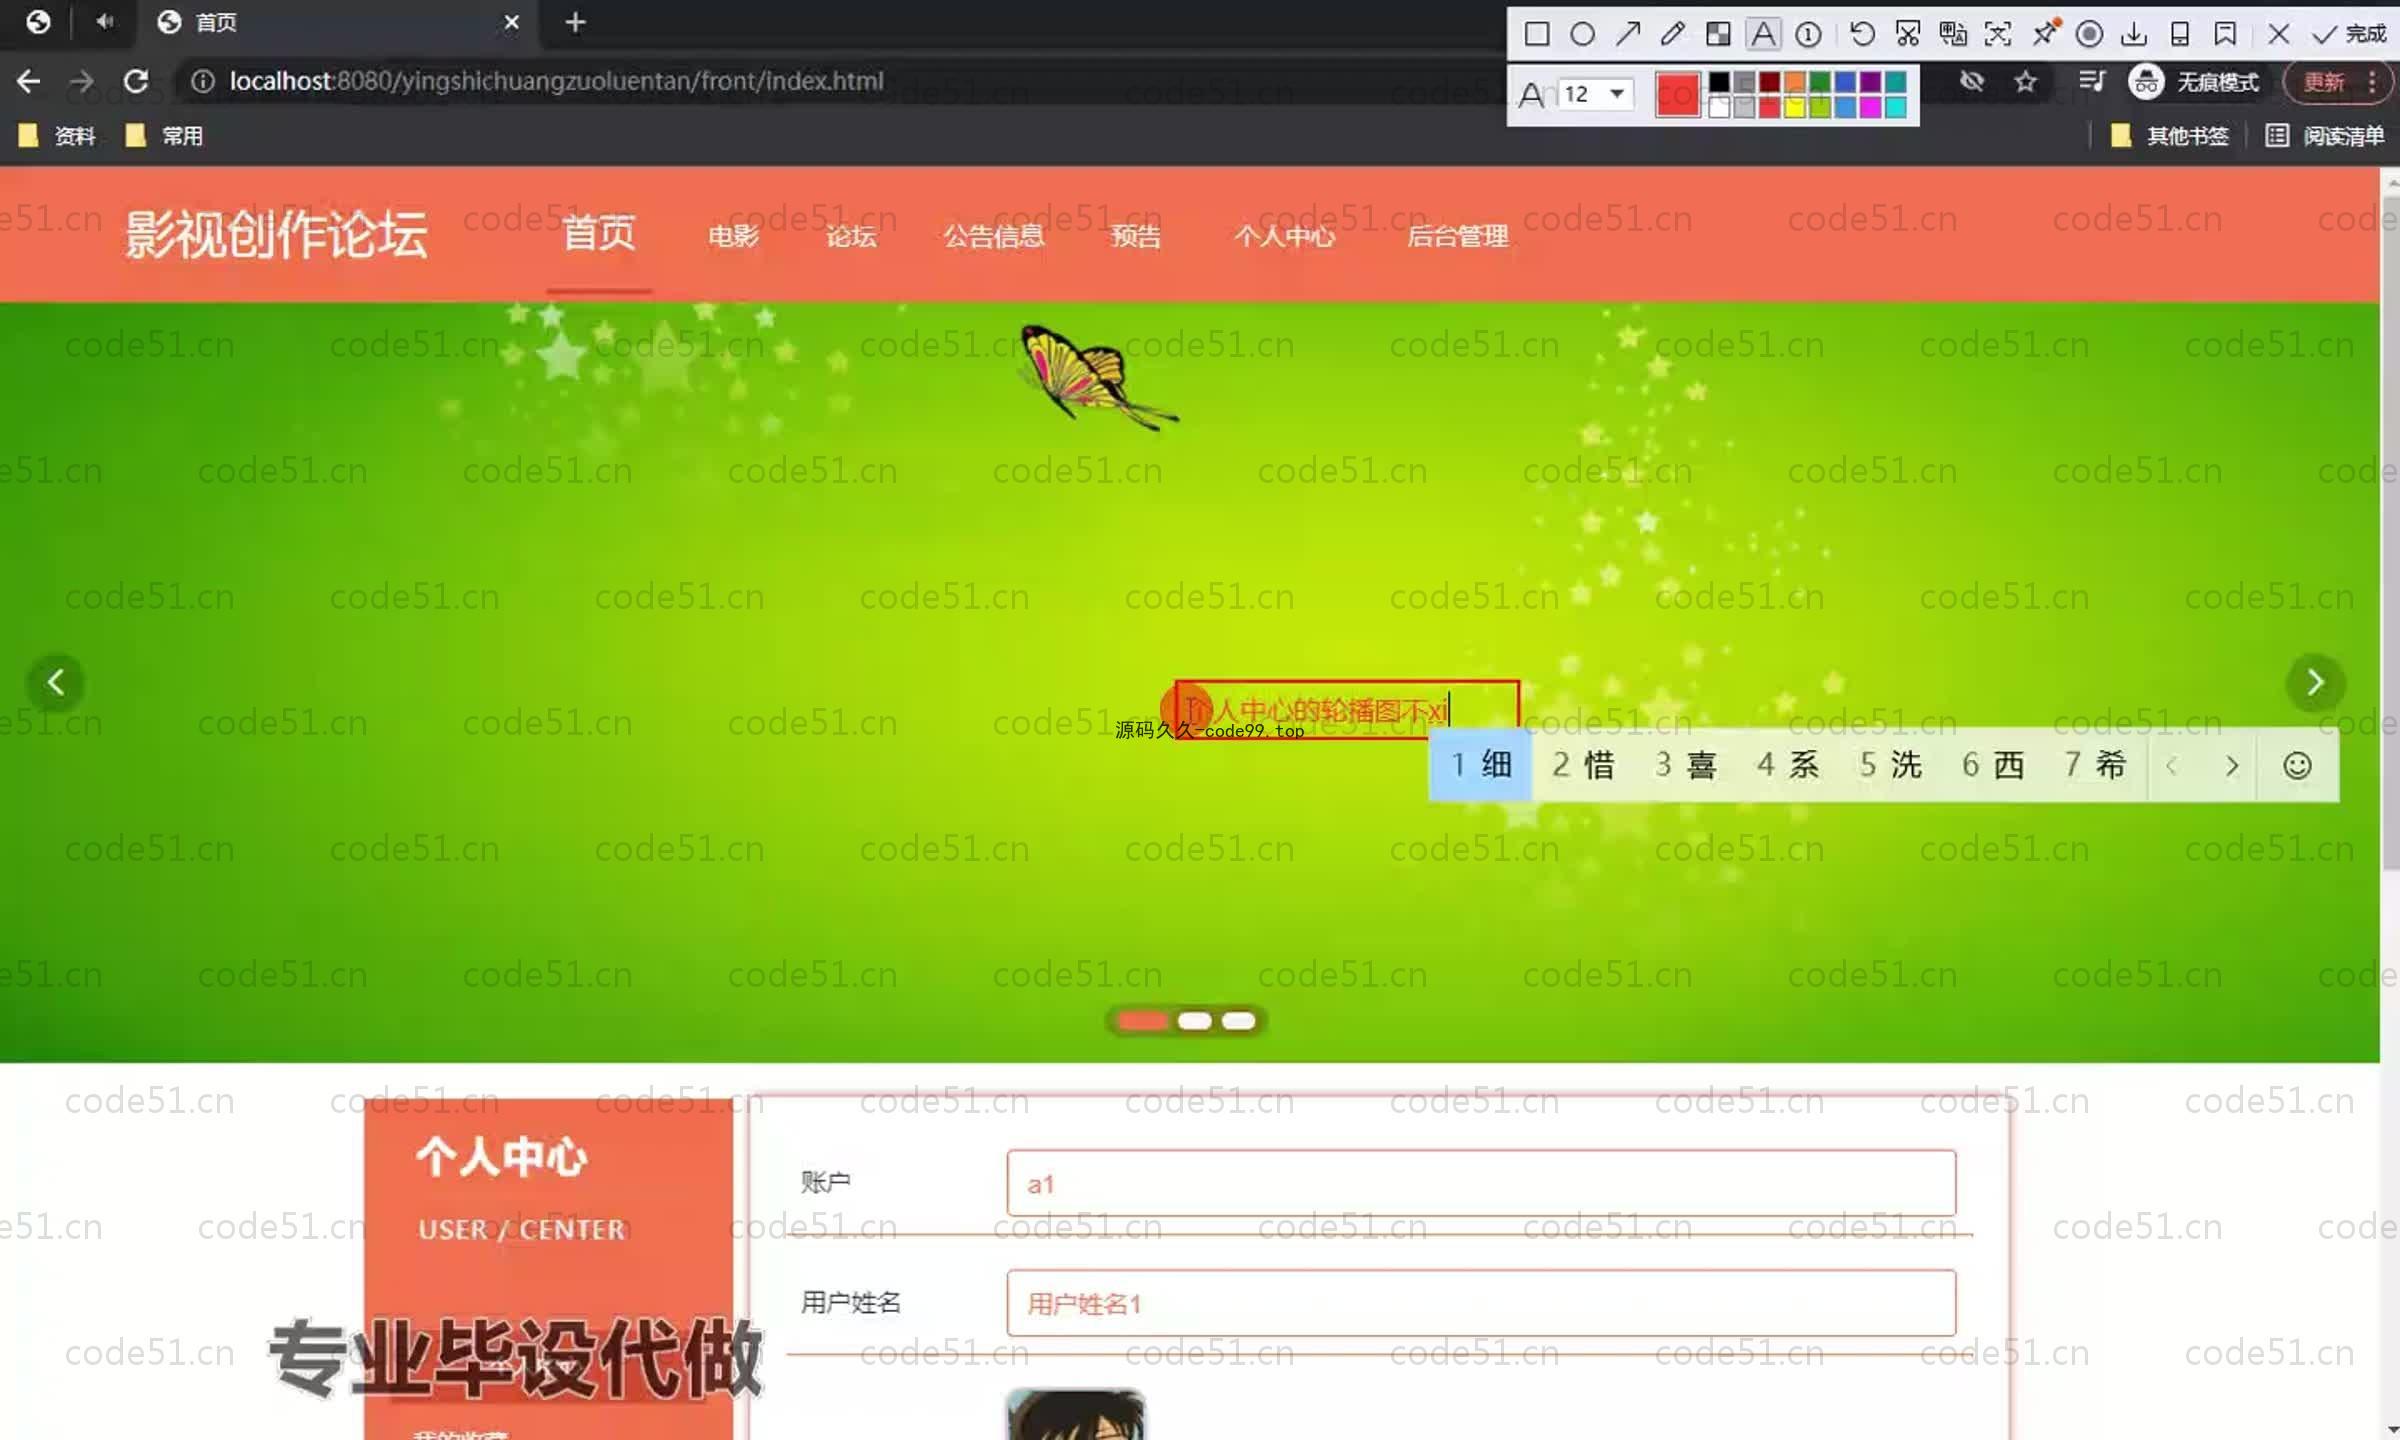Click the bookmark icon in screenshot toolbar
Screen dimensions: 2400x1440
(2225, 35)
